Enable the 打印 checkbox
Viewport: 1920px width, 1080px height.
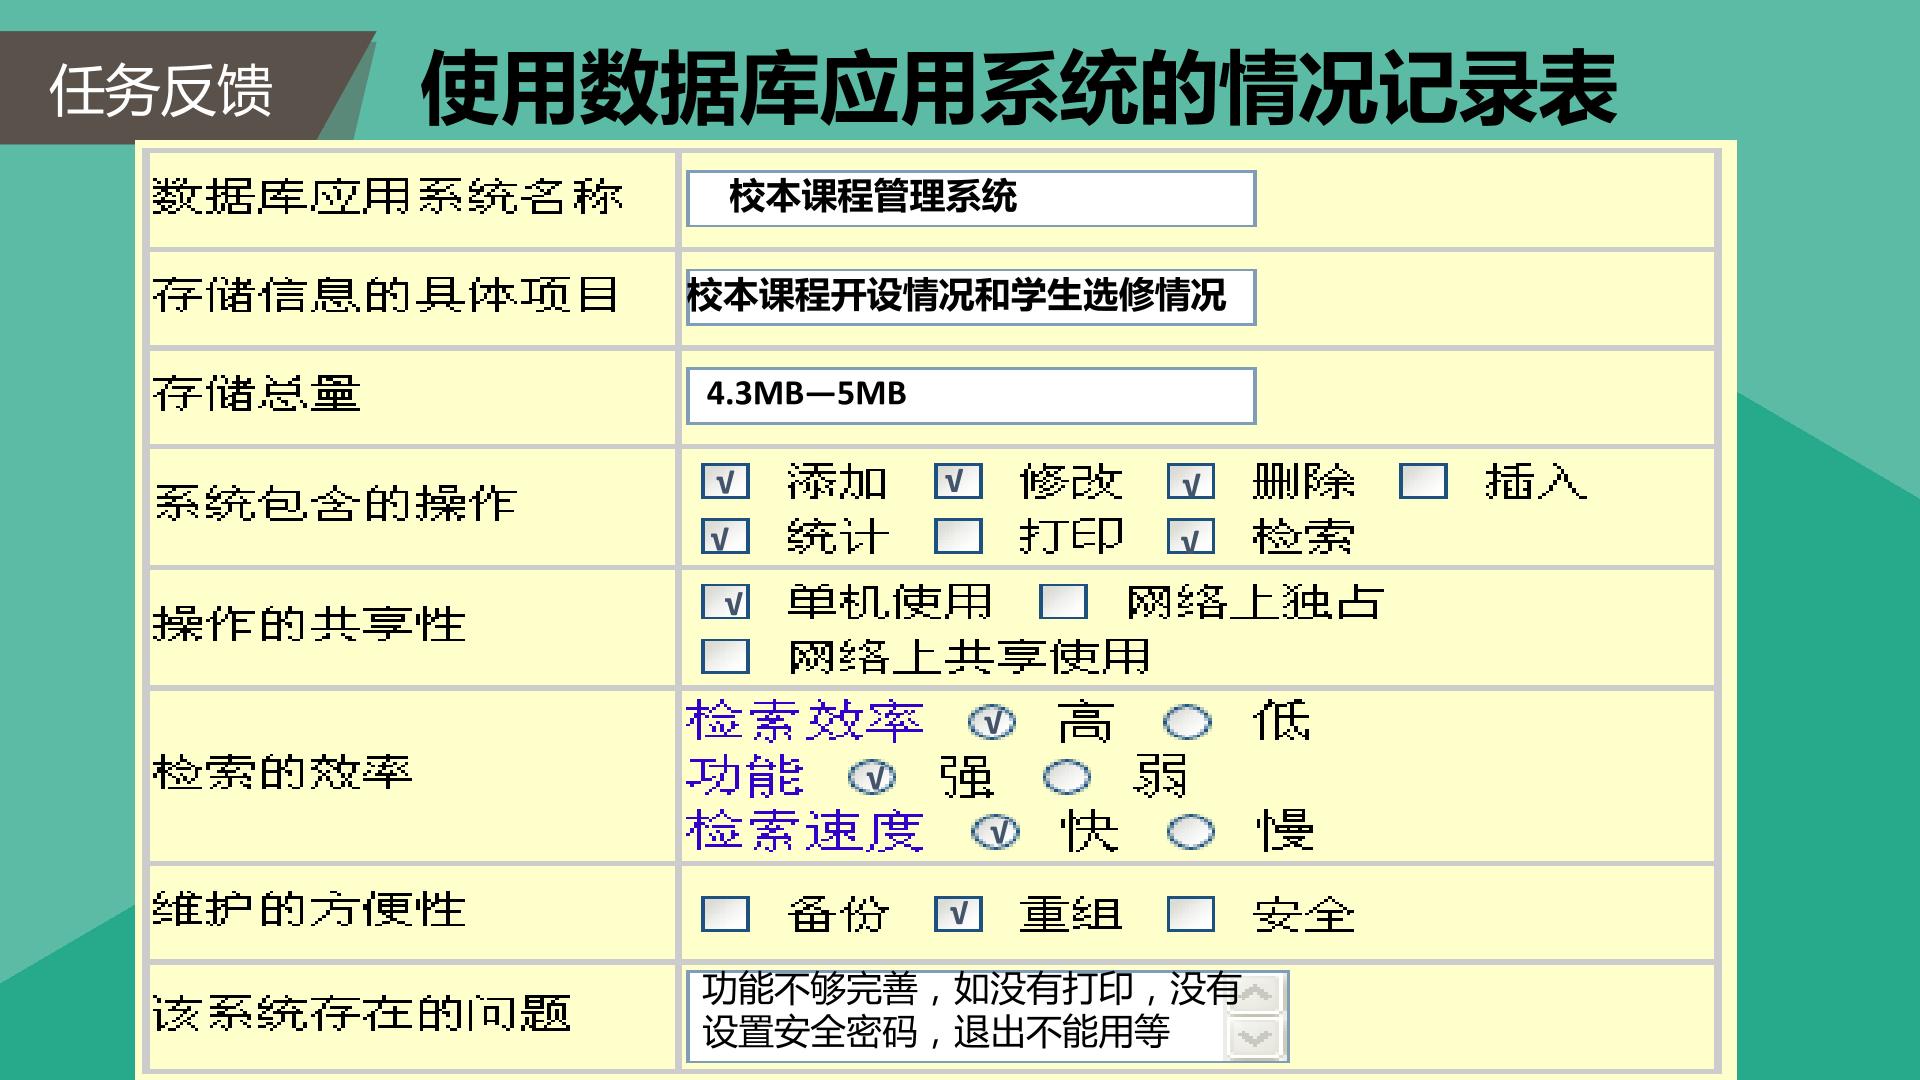pos(958,536)
